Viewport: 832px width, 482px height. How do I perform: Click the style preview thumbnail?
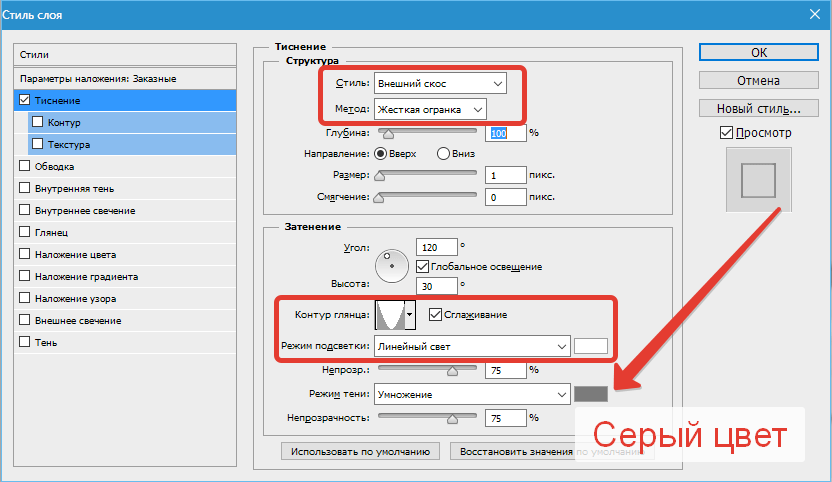tap(759, 180)
